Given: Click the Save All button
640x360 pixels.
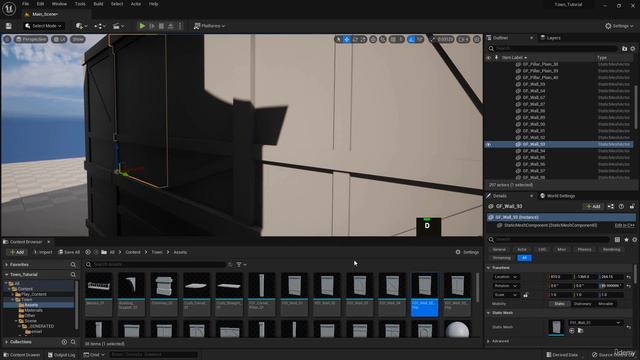Looking at the screenshot, I should point(69,252).
